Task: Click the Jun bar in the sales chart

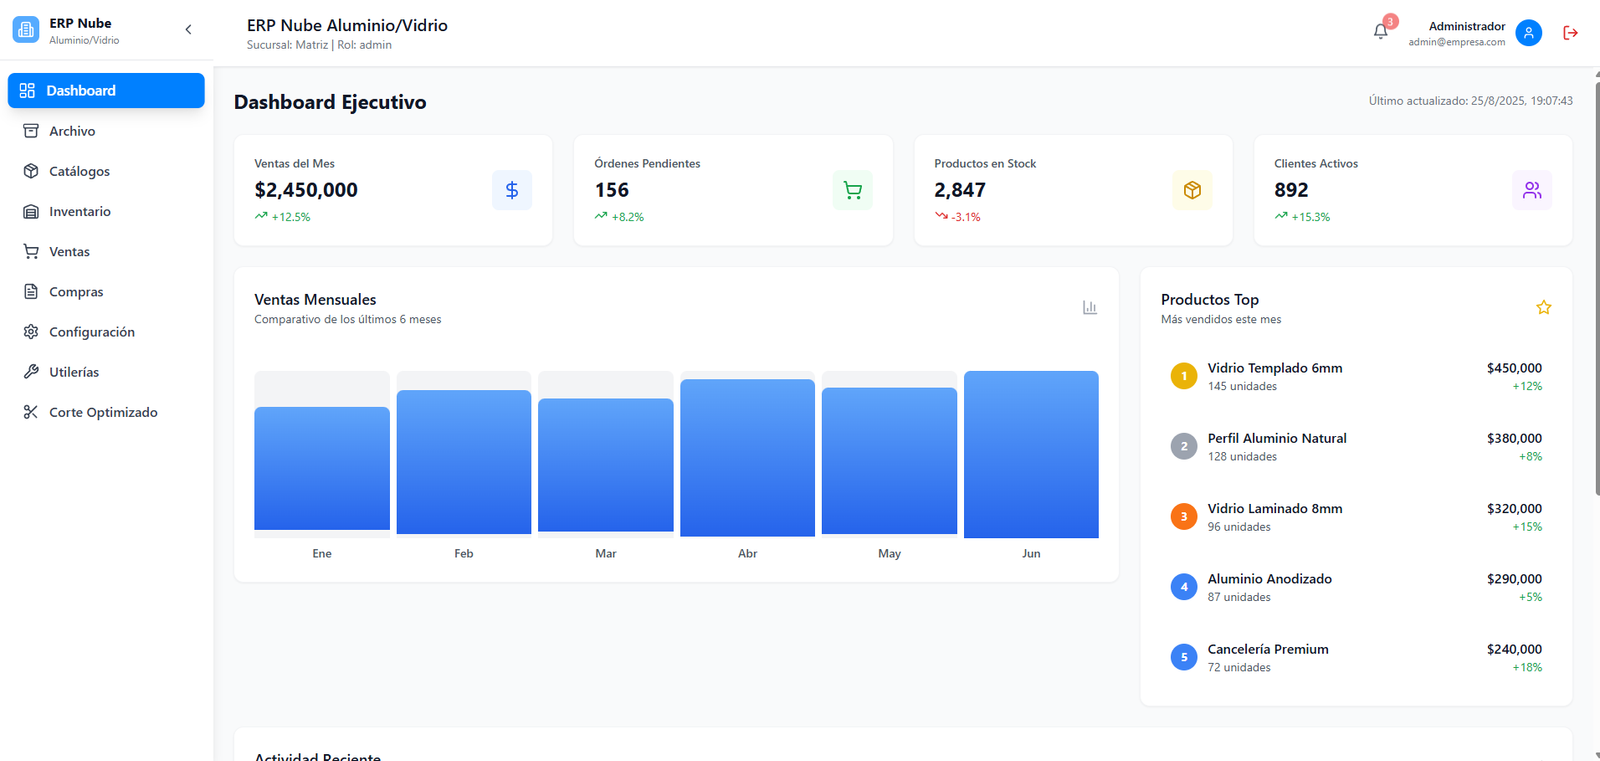Action: (x=1031, y=455)
